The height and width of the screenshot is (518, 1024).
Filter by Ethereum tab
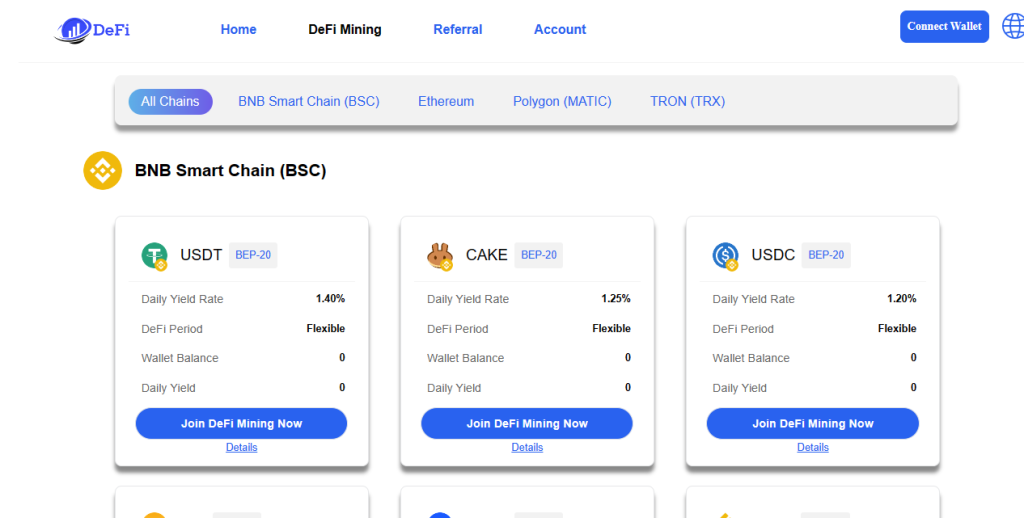(x=446, y=102)
